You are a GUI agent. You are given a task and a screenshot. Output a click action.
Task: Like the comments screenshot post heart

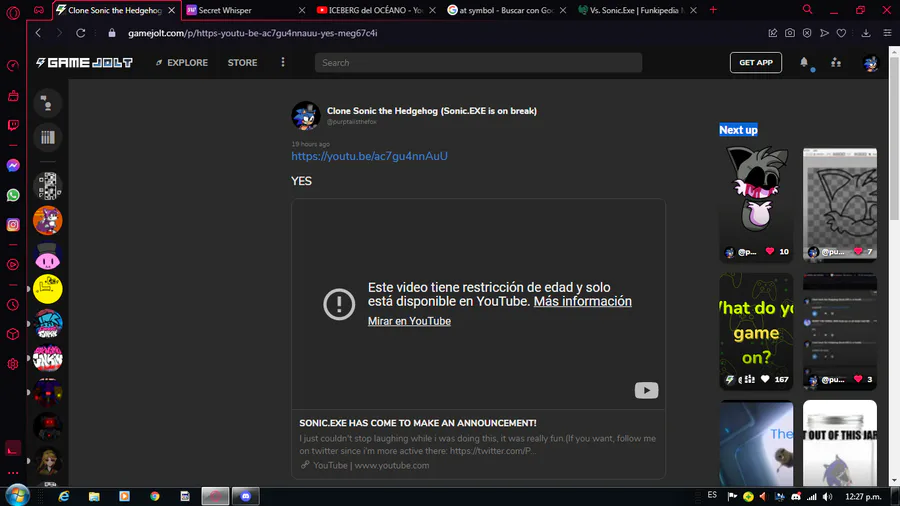click(x=858, y=379)
